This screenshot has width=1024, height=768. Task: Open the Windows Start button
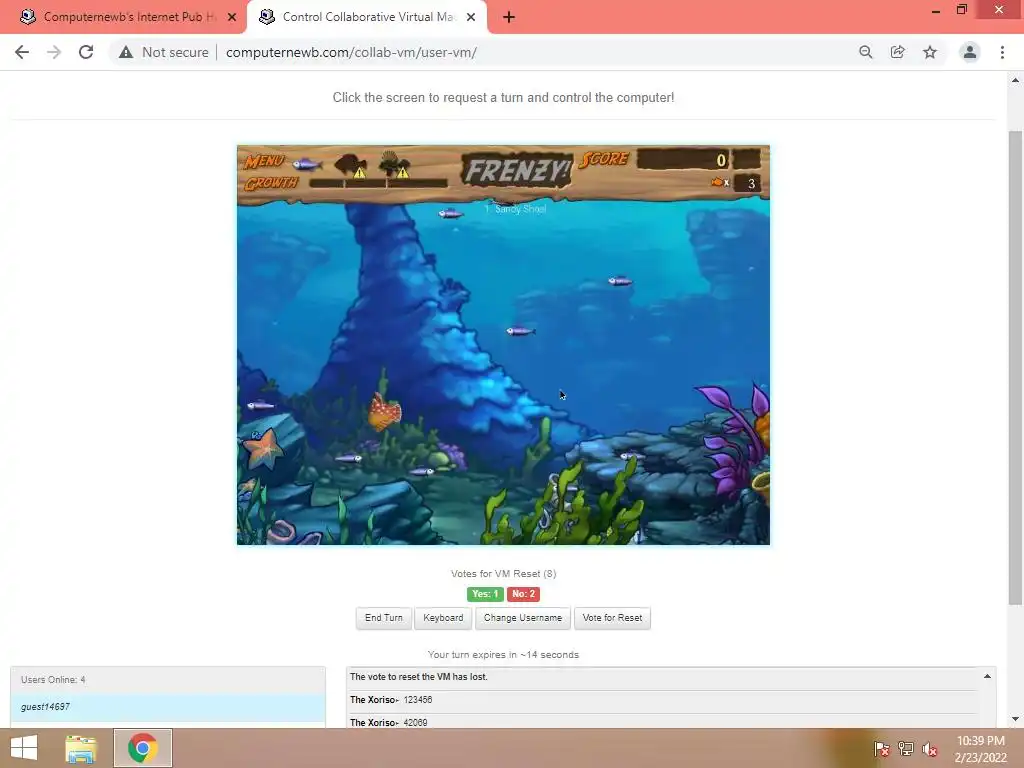click(x=24, y=748)
